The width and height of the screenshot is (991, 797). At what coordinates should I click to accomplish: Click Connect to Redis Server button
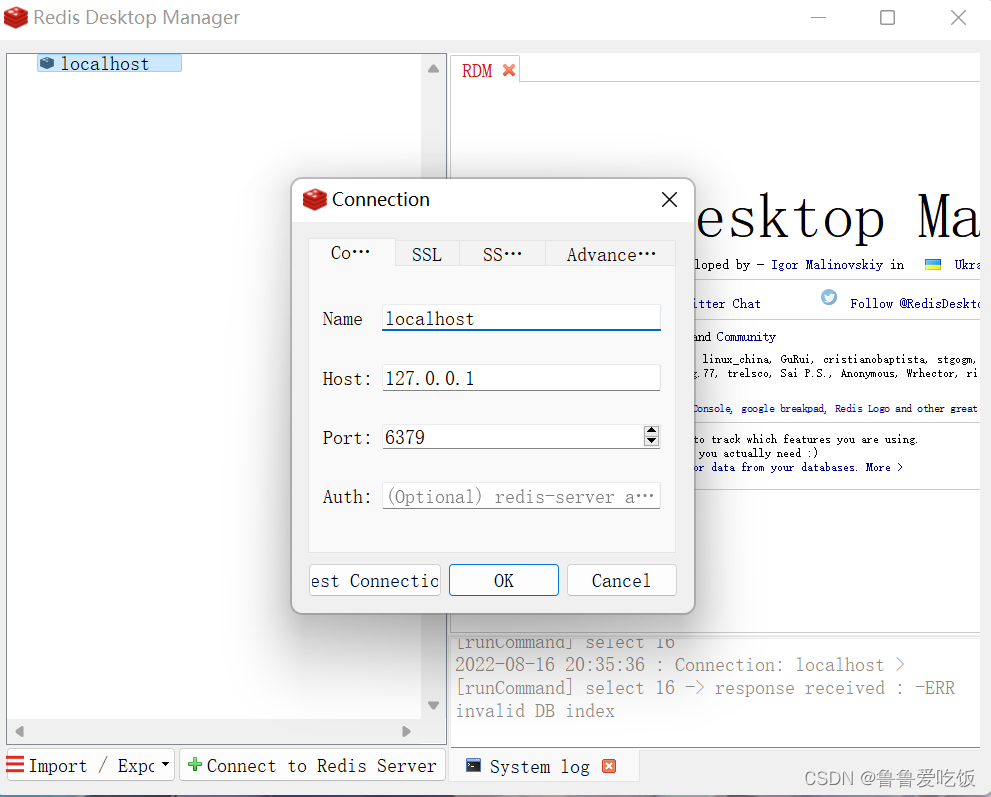pyautogui.click(x=312, y=765)
